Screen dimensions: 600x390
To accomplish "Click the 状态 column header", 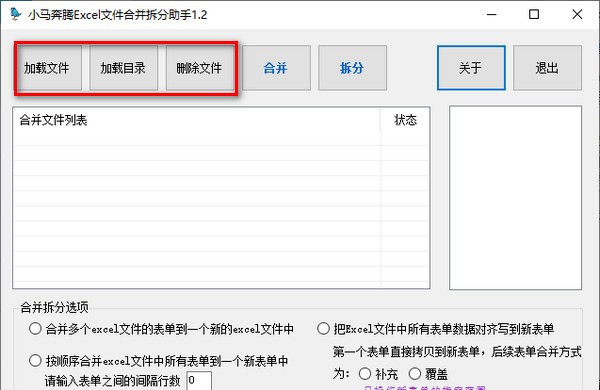I will click(405, 120).
